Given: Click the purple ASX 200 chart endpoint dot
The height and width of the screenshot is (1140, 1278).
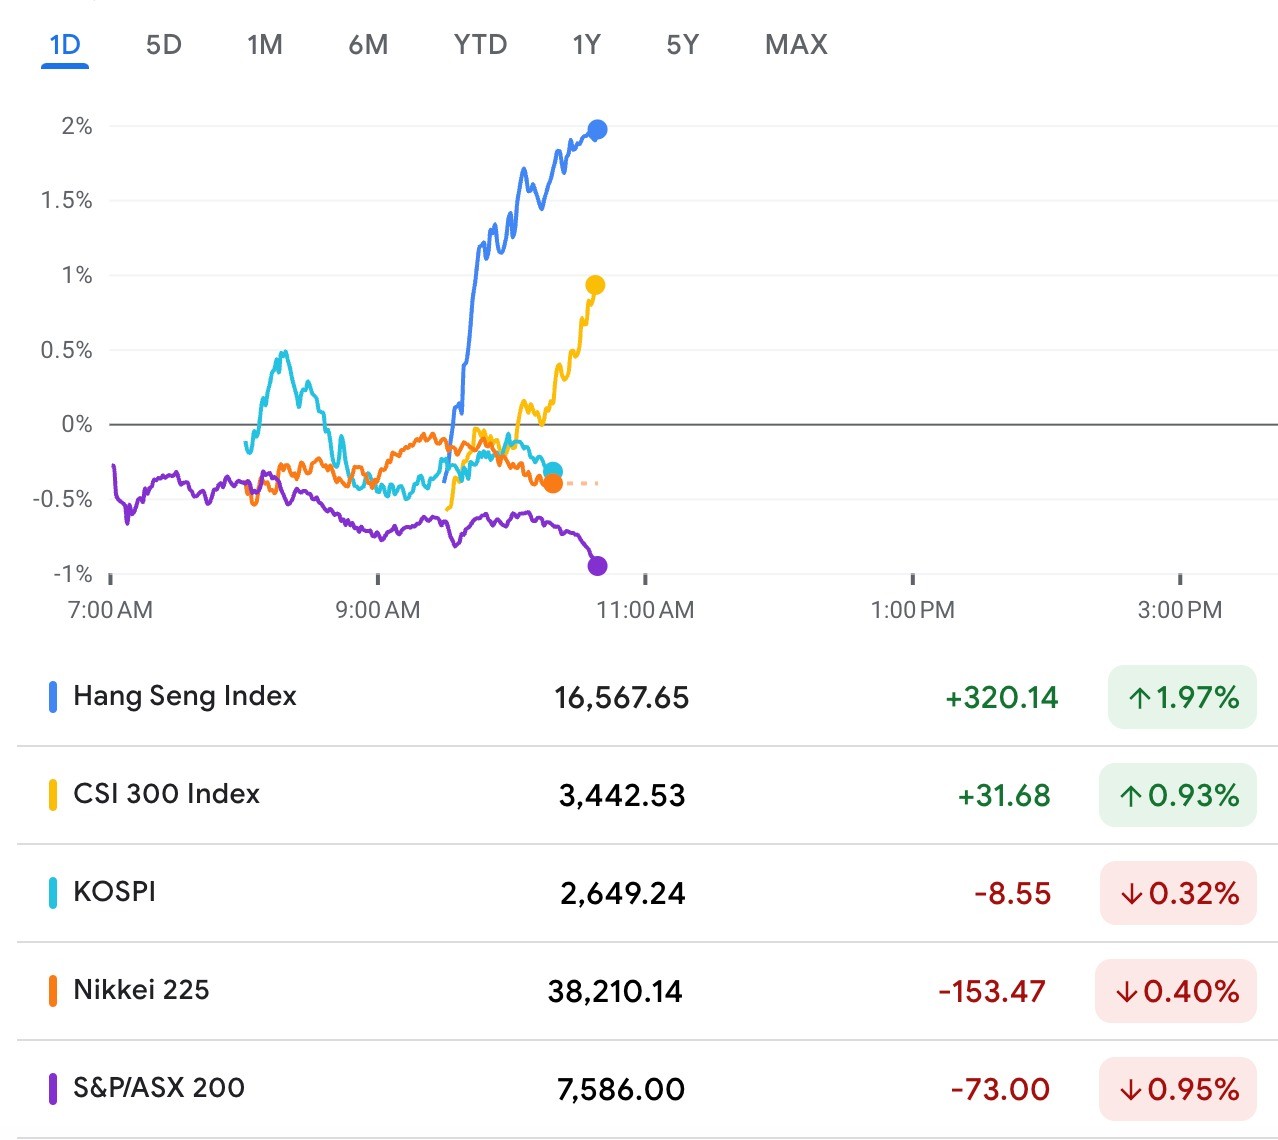Looking at the screenshot, I should [597, 566].
